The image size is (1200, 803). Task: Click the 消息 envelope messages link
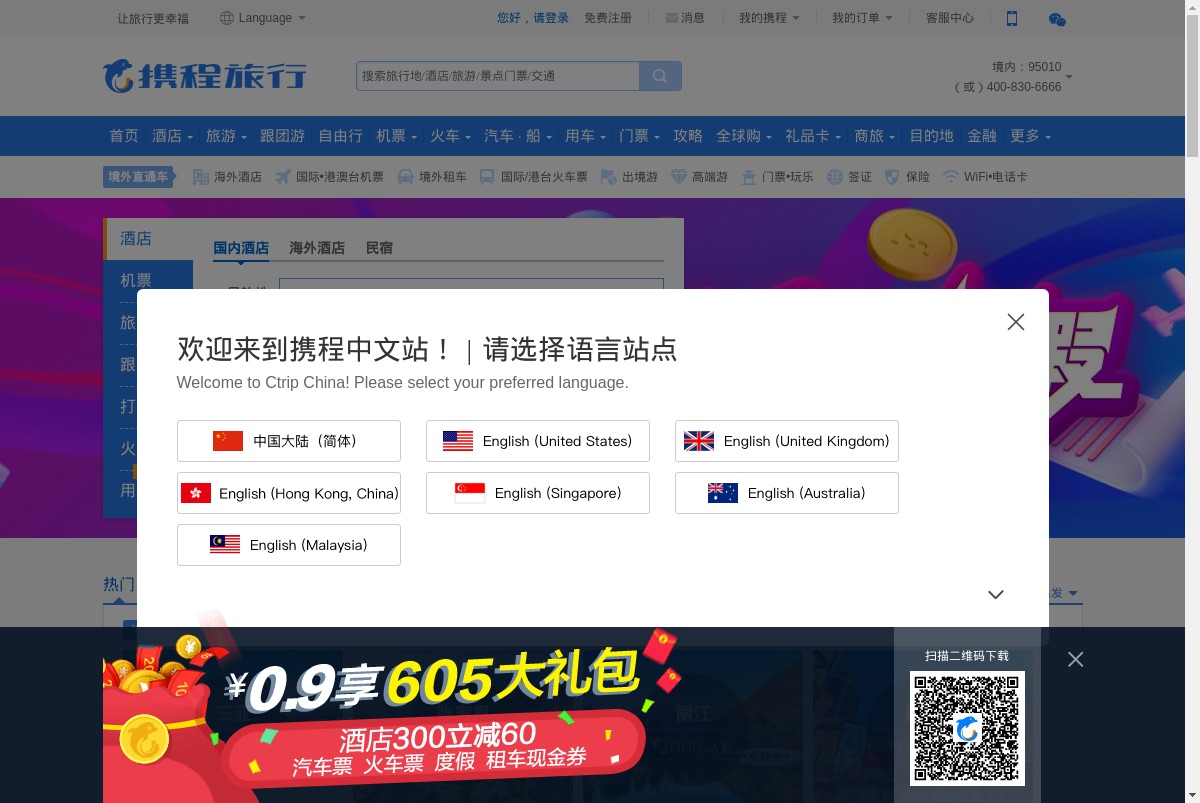(685, 18)
